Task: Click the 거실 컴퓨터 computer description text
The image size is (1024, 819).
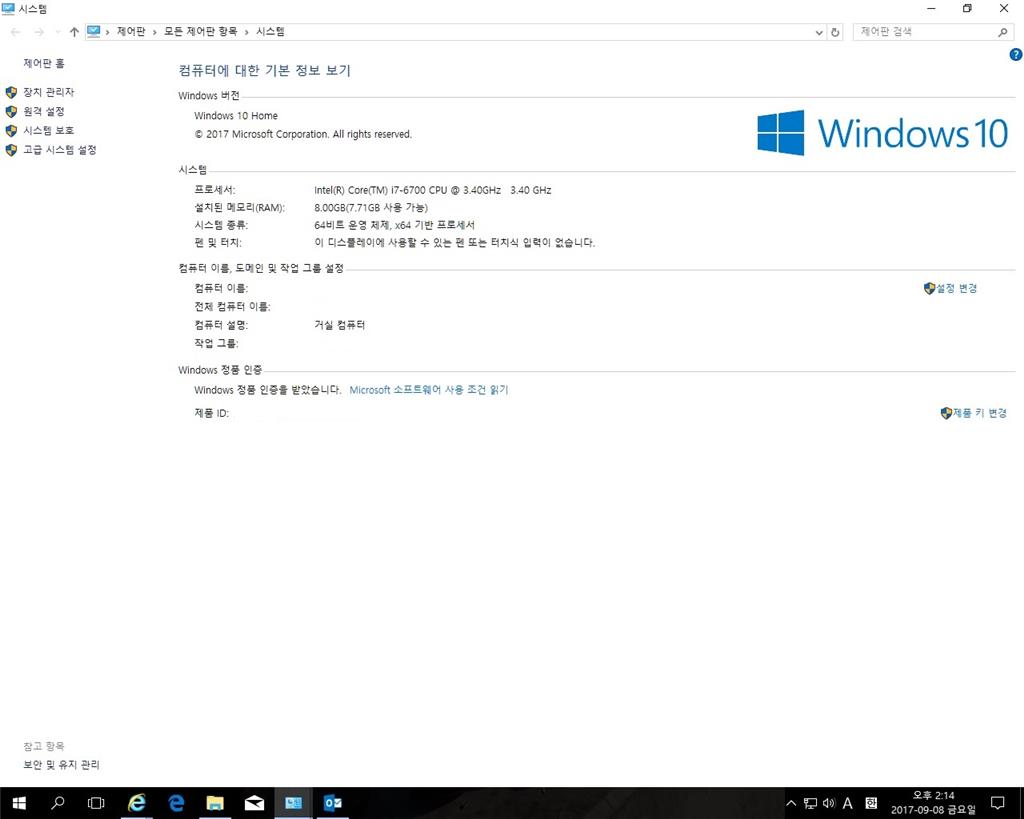Action: tap(340, 325)
